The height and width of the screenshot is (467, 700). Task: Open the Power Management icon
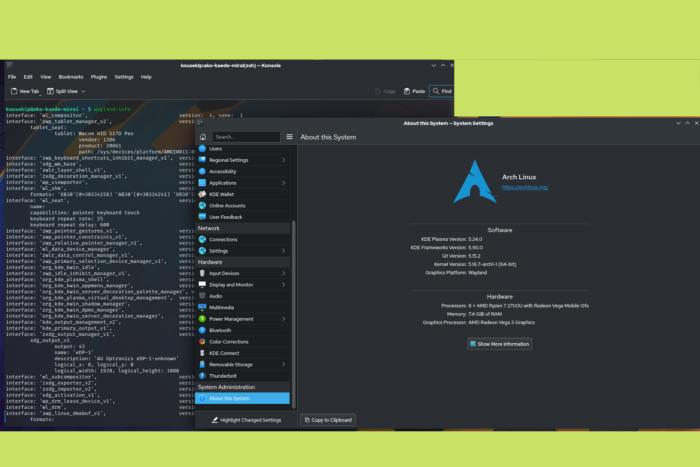[x=202, y=319]
